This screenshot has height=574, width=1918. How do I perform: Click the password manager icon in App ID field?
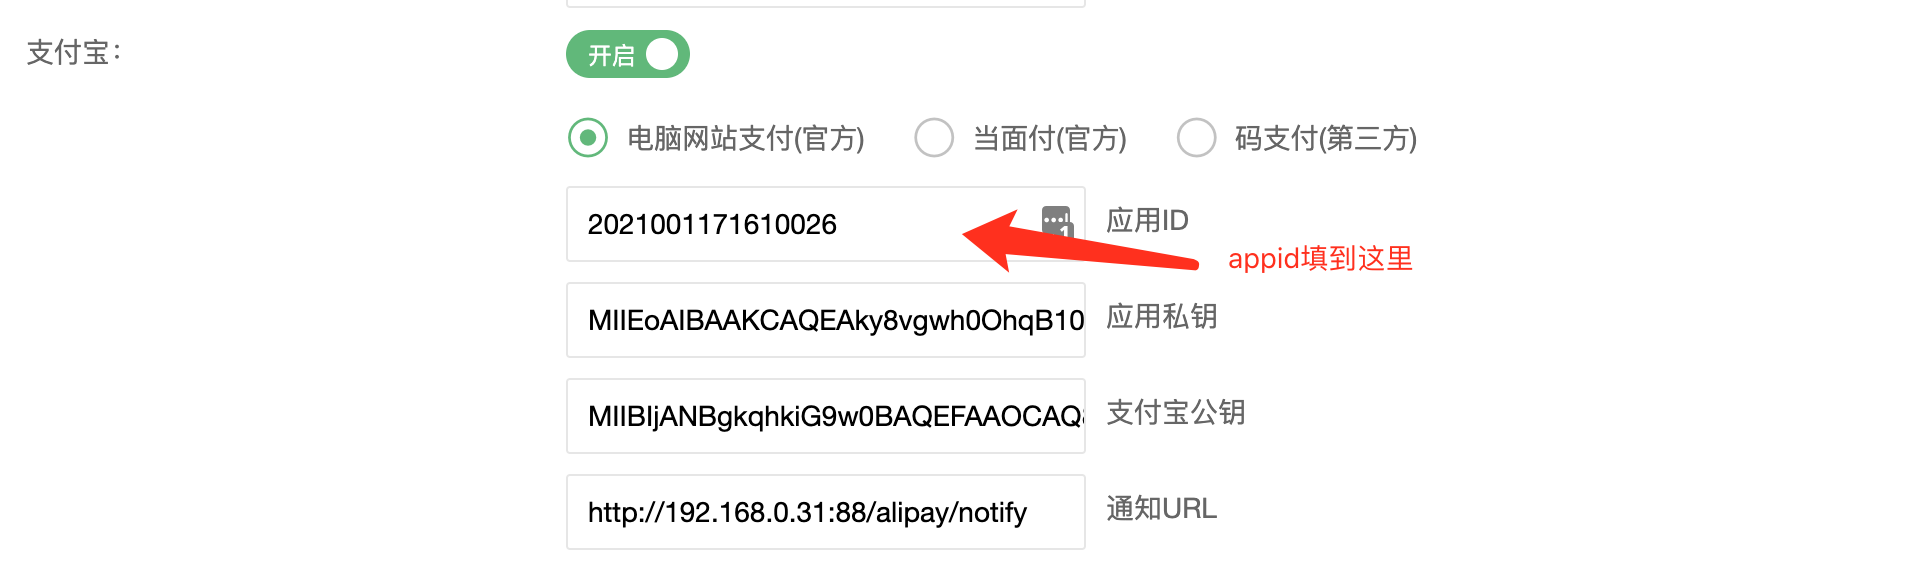pos(1057,221)
